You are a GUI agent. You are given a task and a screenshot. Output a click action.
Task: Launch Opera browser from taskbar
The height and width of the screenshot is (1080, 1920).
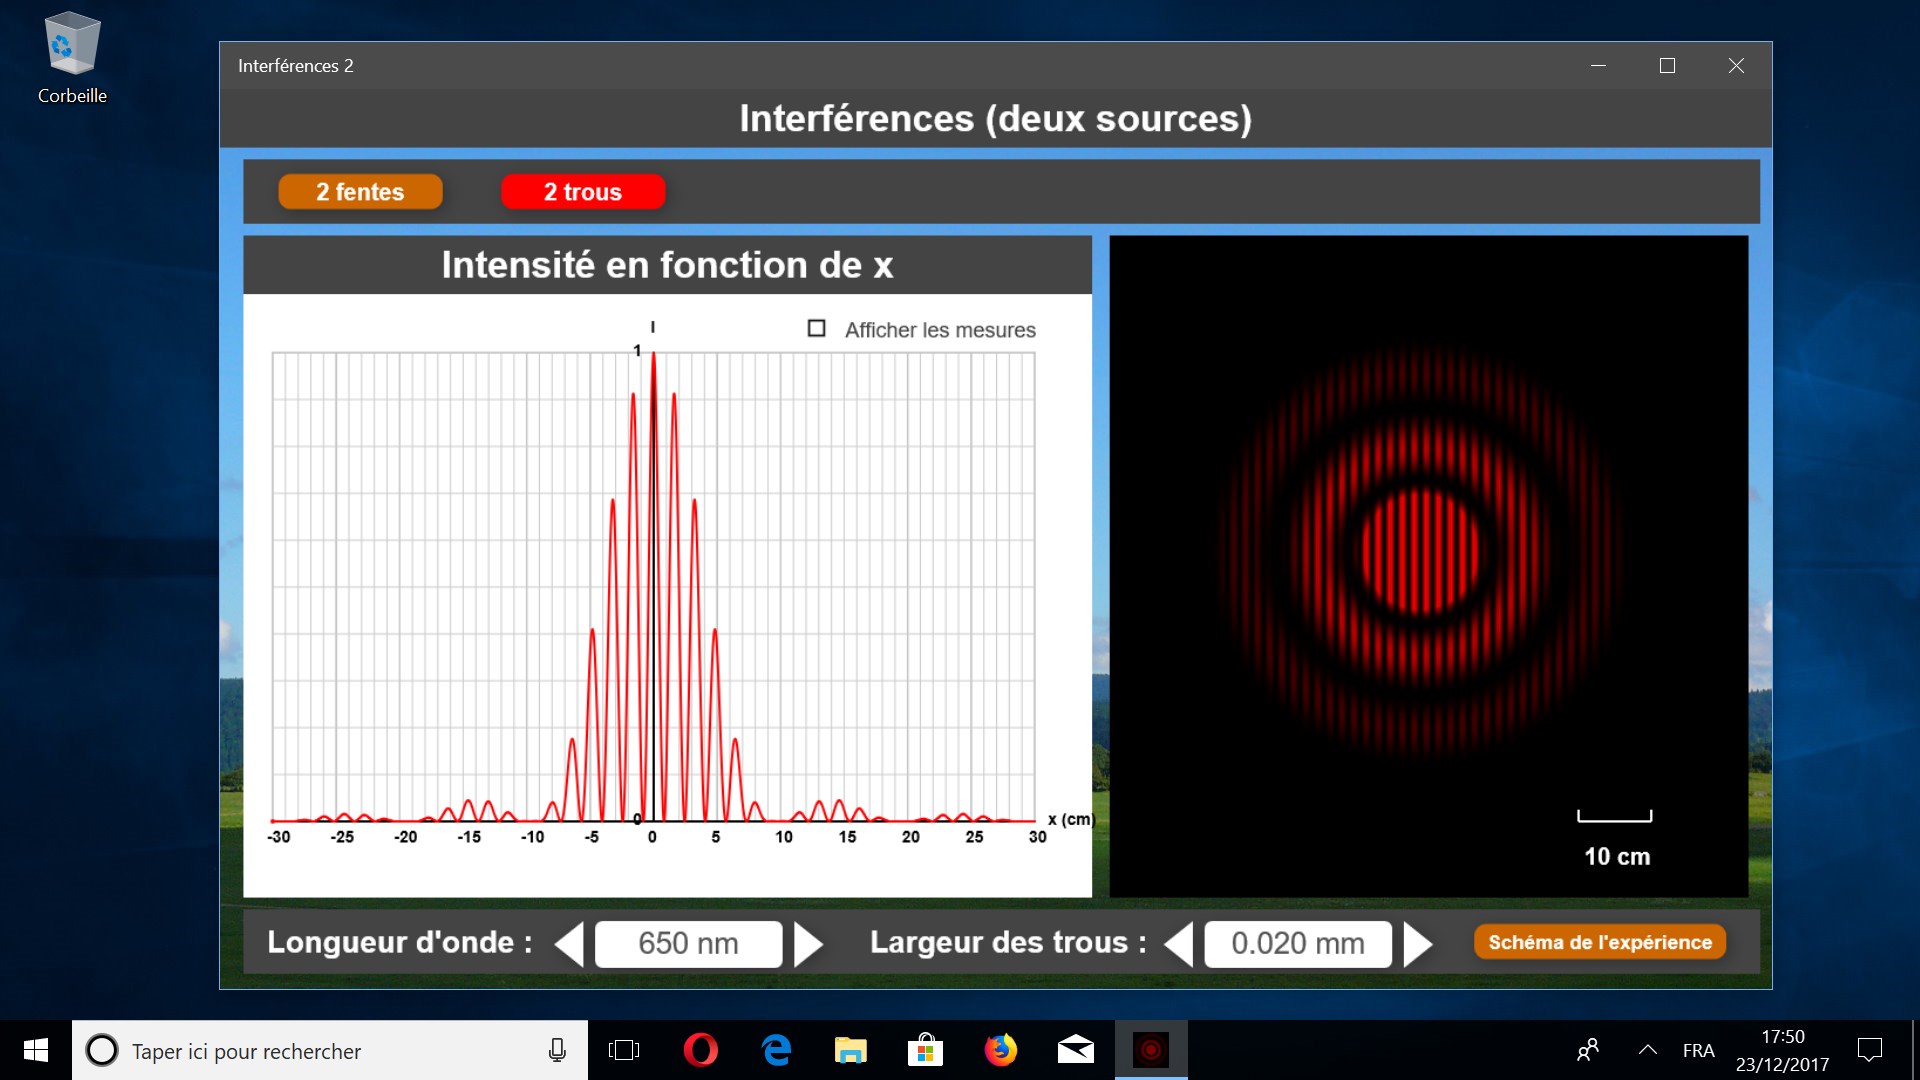click(700, 1050)
